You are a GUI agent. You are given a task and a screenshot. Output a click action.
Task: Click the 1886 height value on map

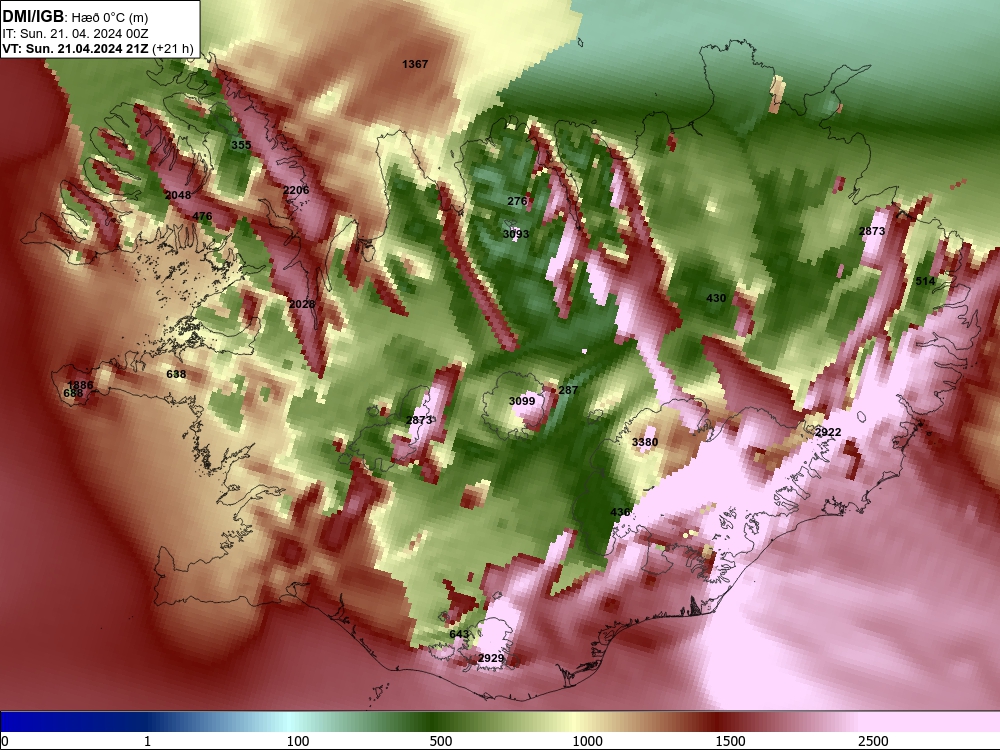80,385
